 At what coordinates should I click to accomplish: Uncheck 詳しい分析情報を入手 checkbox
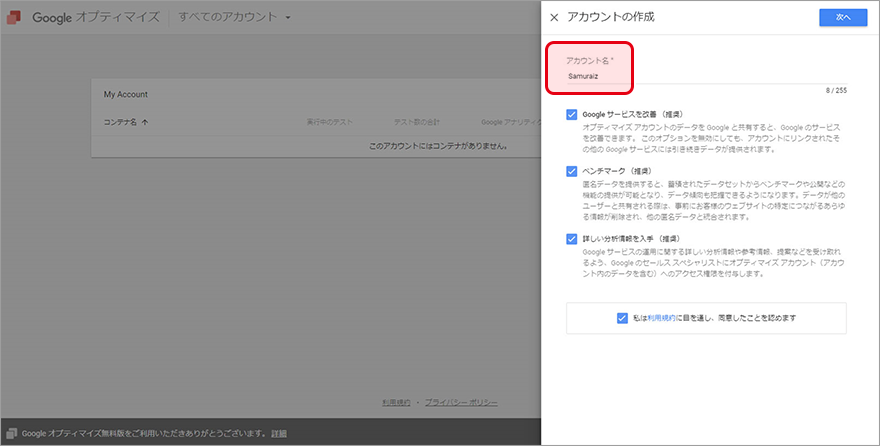(x=571, y=239)
